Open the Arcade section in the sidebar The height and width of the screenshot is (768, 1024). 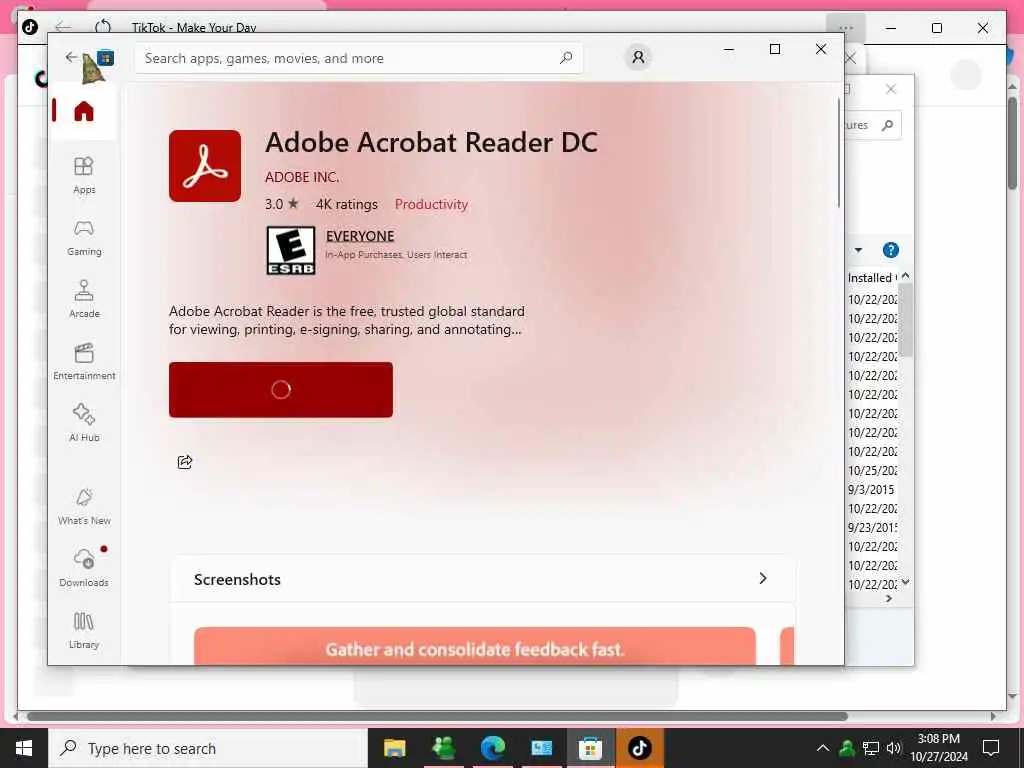click(84, 299)
